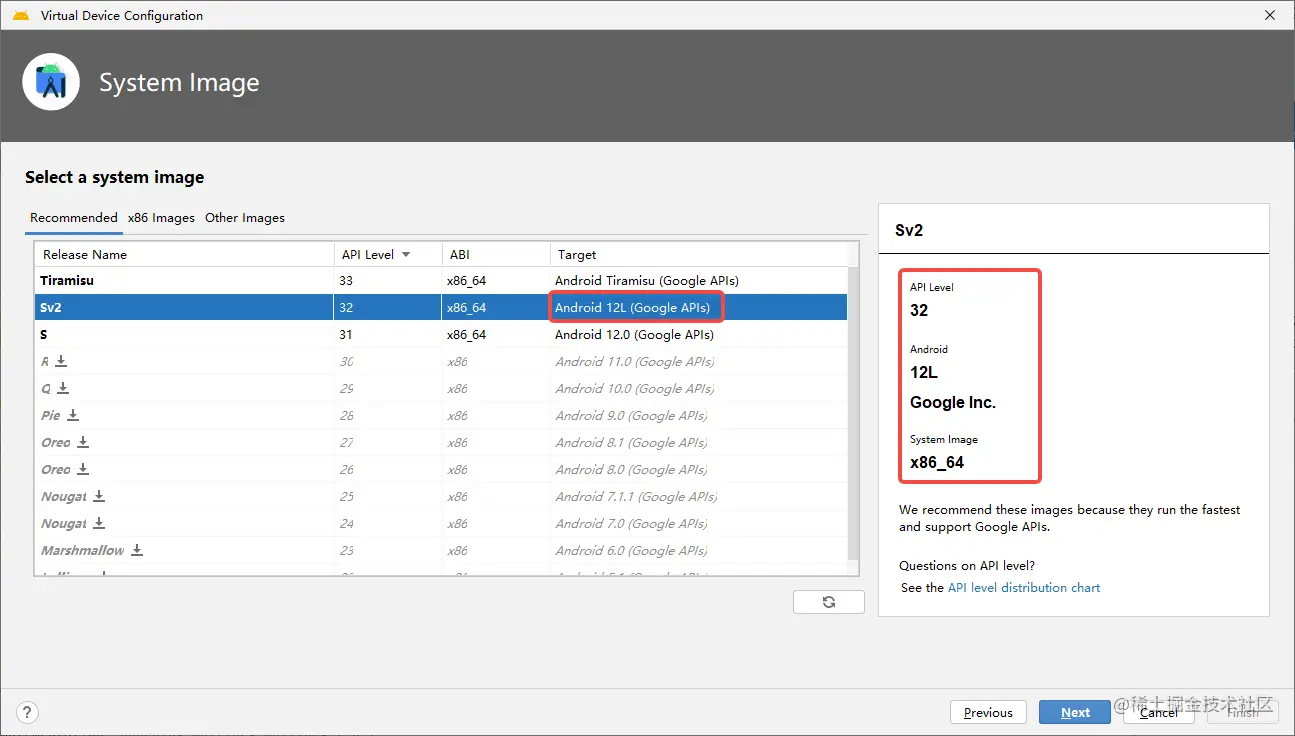The width and height of the screenshot is (1295, 736).
Task: Select the Tiramisu release row
Action: tap(441, 281)
